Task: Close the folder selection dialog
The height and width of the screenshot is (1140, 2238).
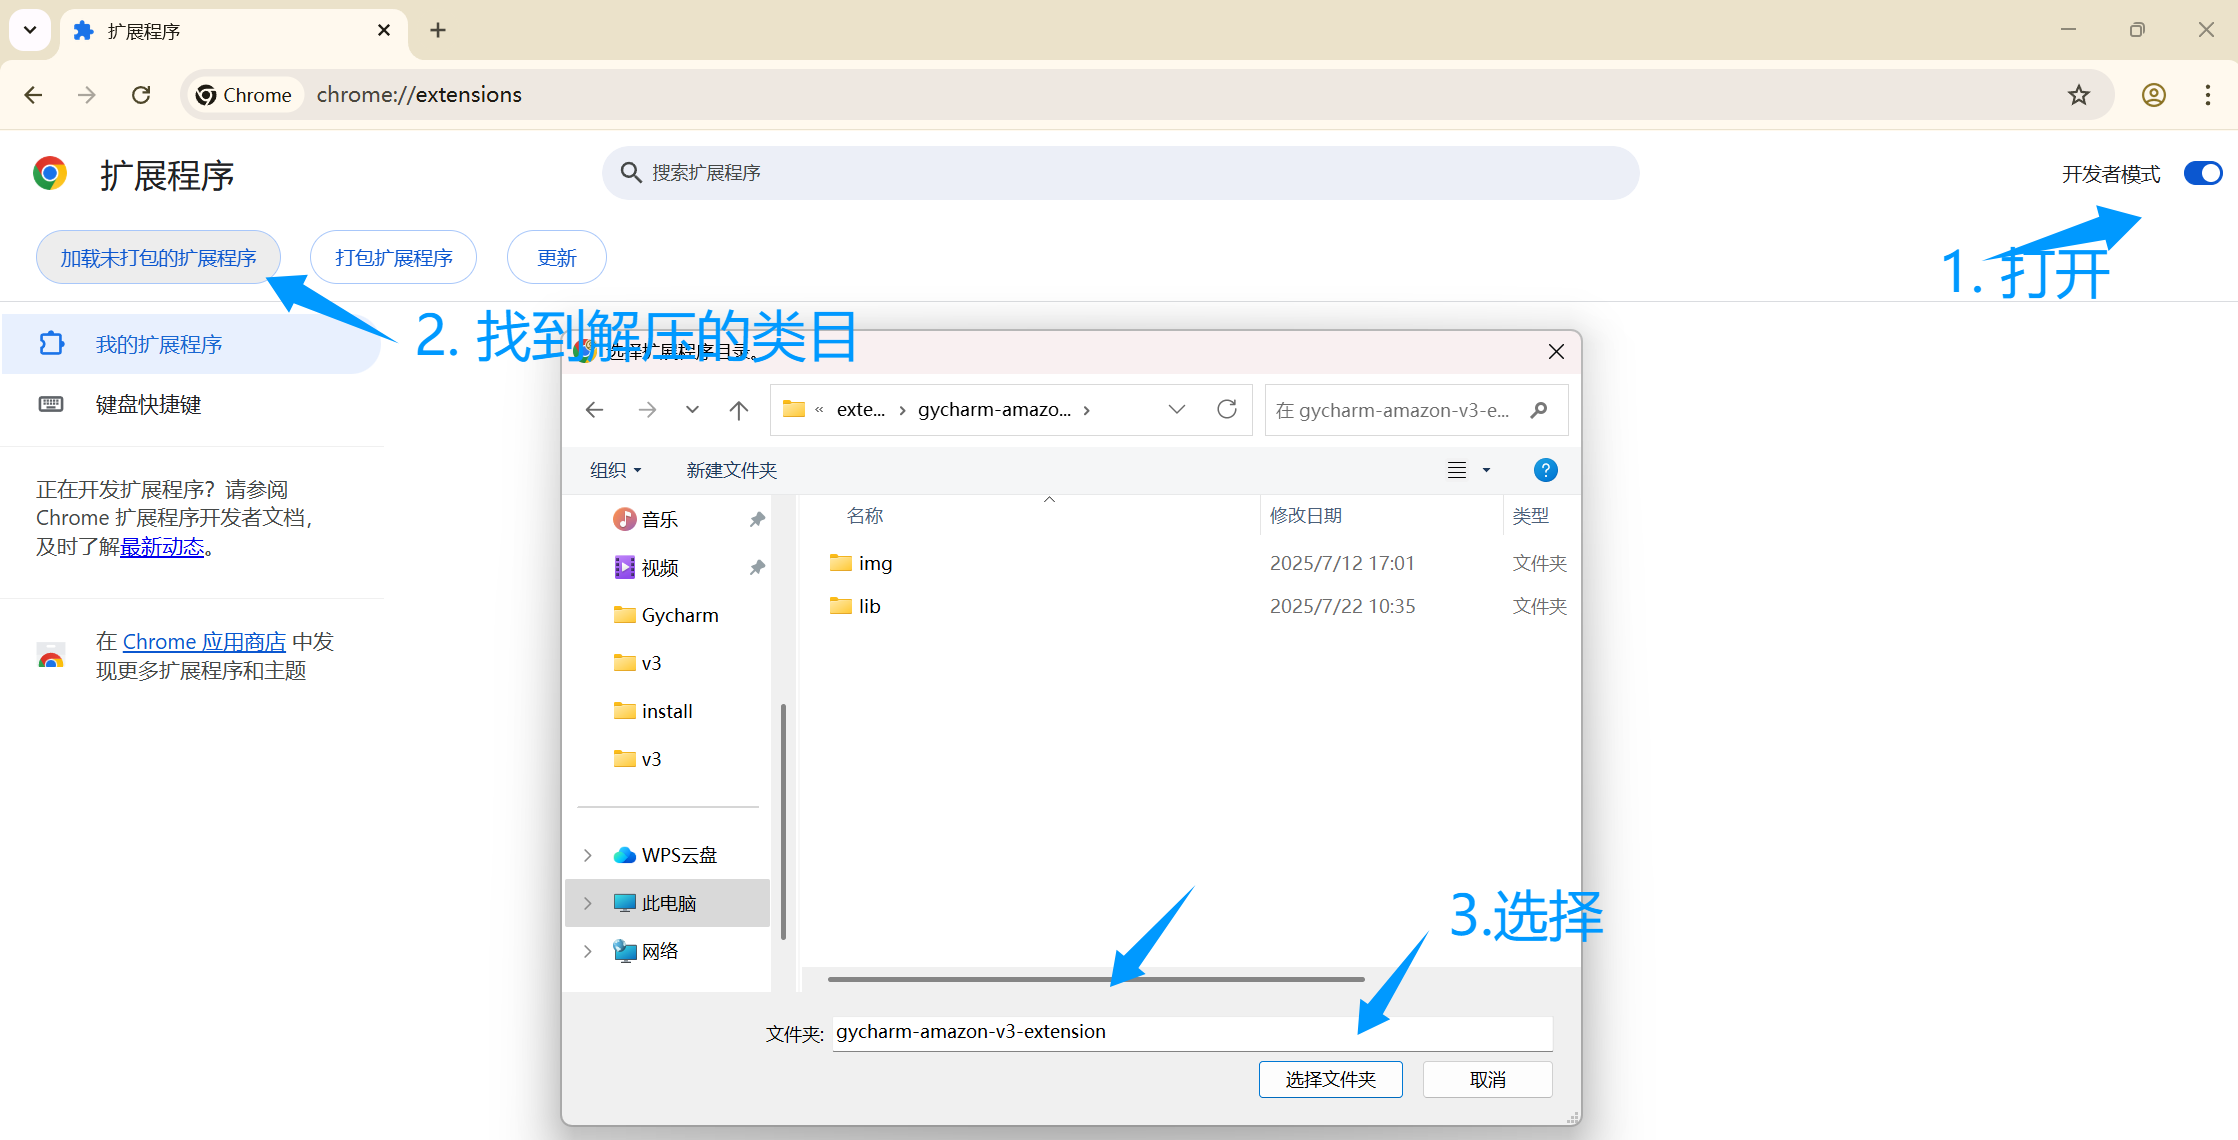Action: [x=1556, y=351]
